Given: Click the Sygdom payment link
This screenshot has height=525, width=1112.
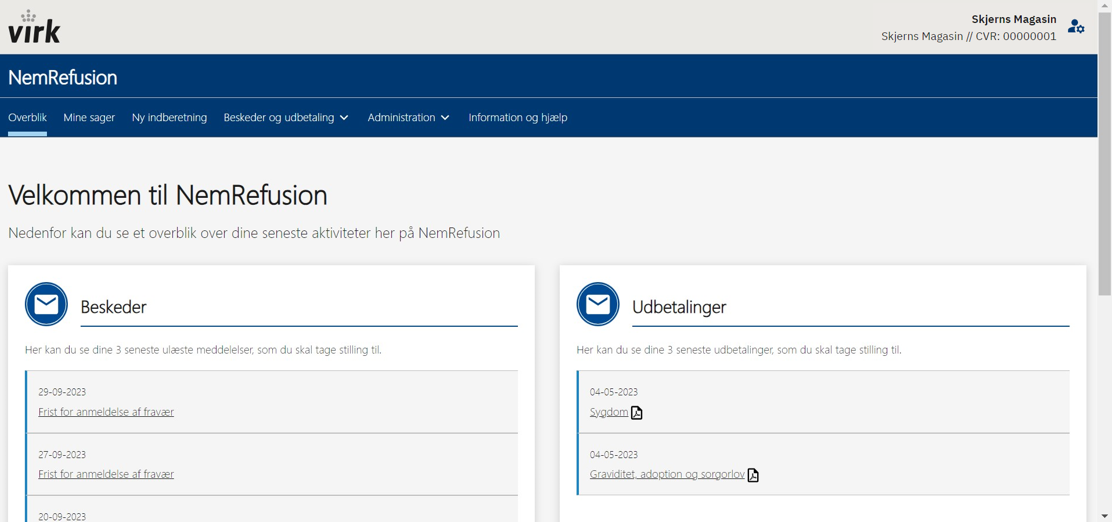Looking at the screenshot, I should [x=608, y=412].
